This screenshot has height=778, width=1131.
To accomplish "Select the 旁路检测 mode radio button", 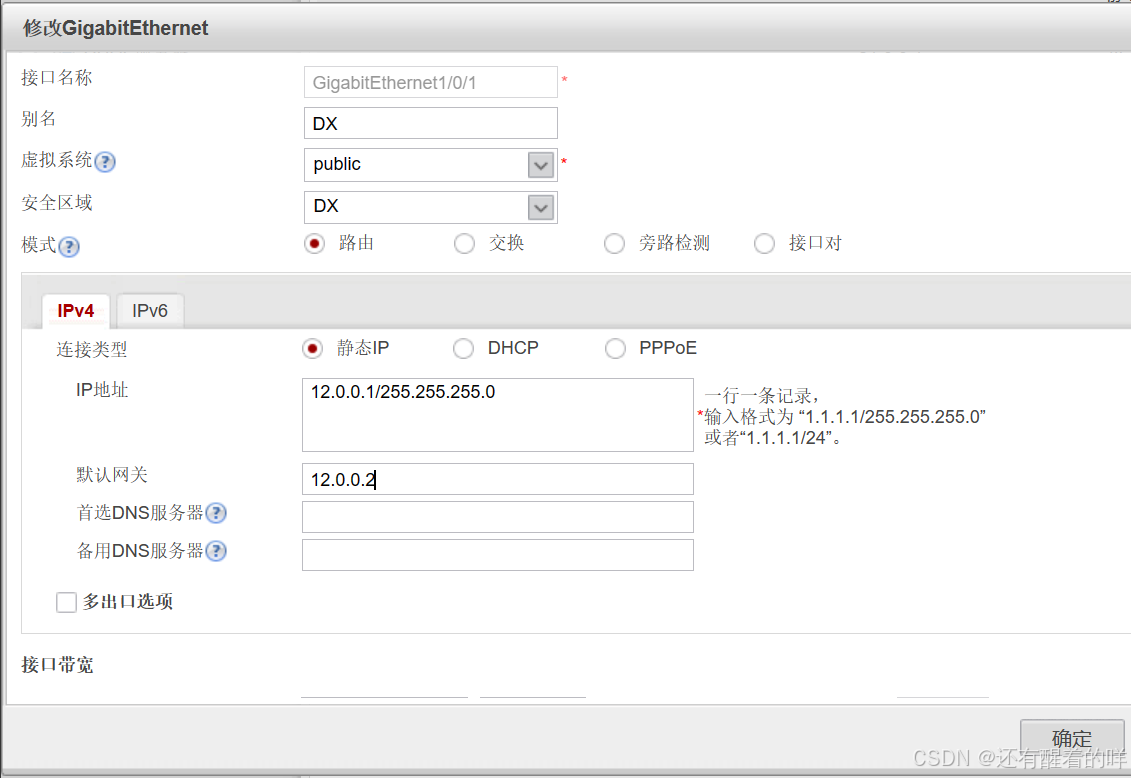I will [615, 244].
